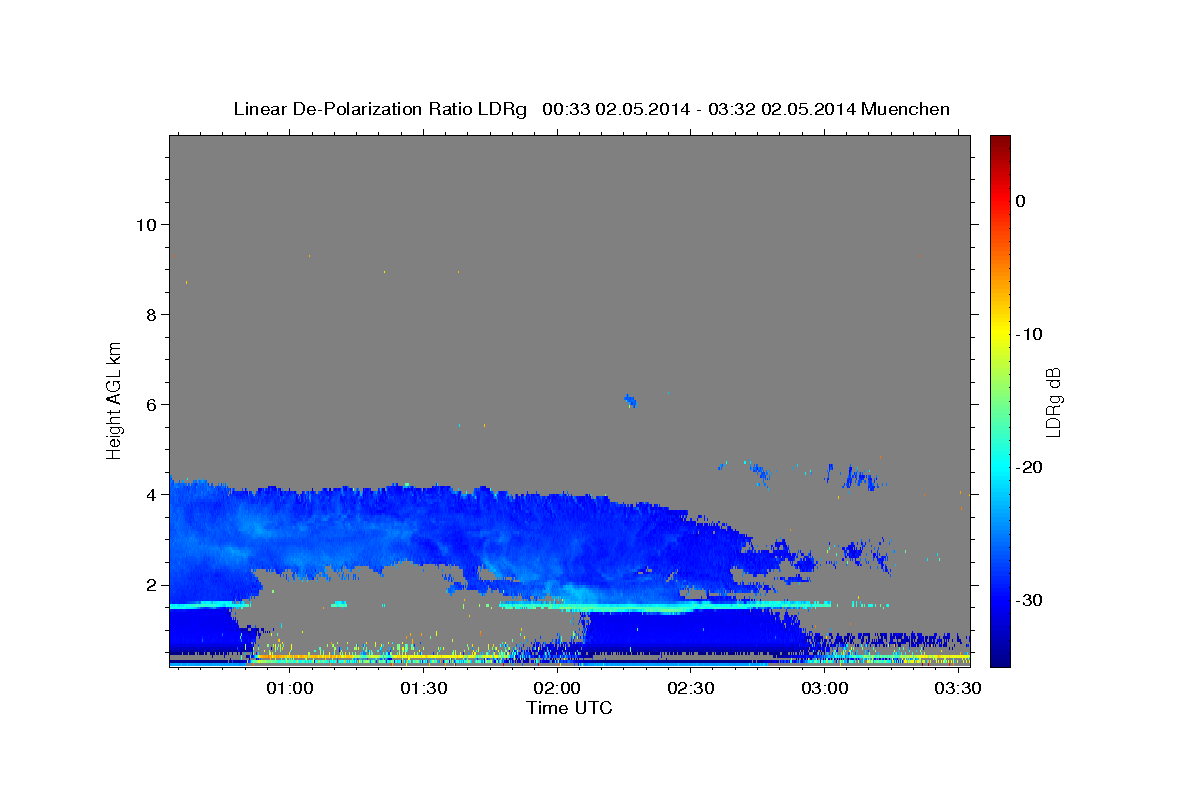Click the small blue echo at 6 km
Image resolution: width=1200 pixels, height=800 pixels.
tap(630, 400)
